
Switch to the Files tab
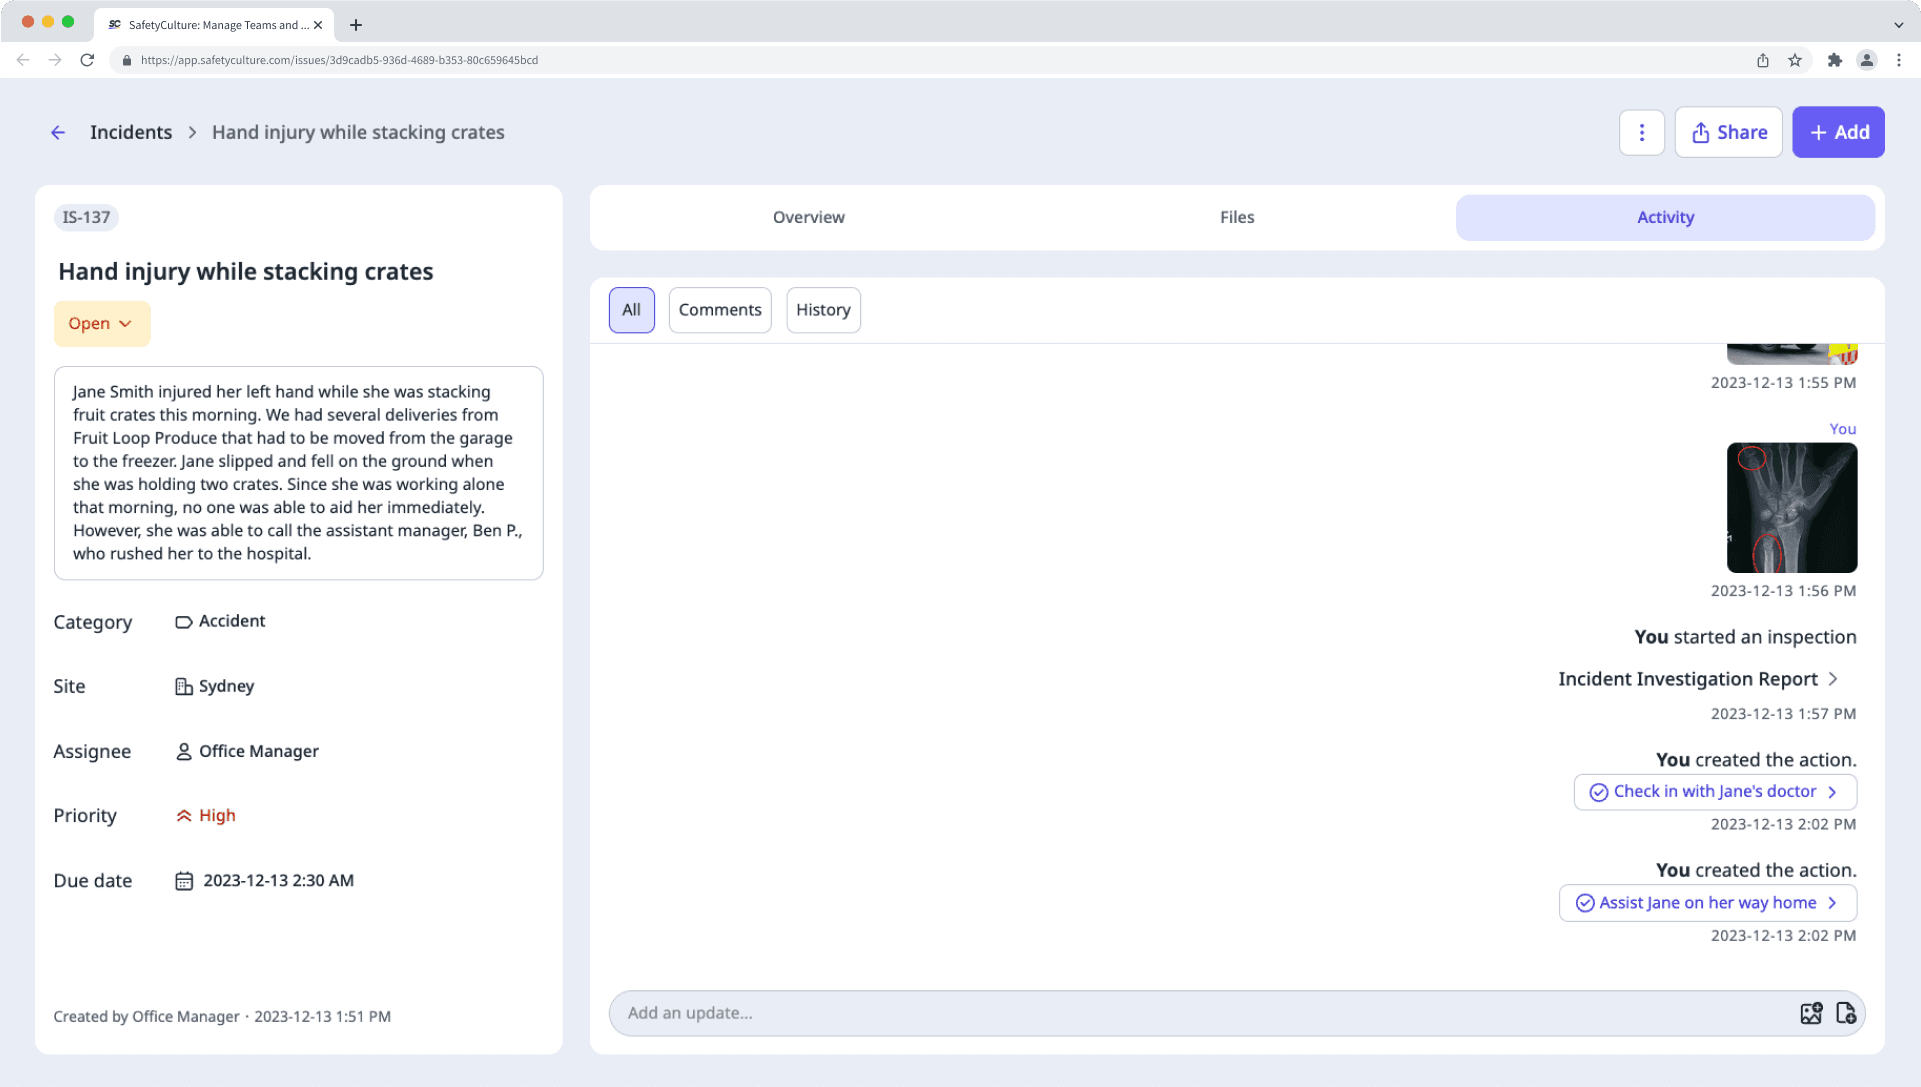click(1236, 217)
